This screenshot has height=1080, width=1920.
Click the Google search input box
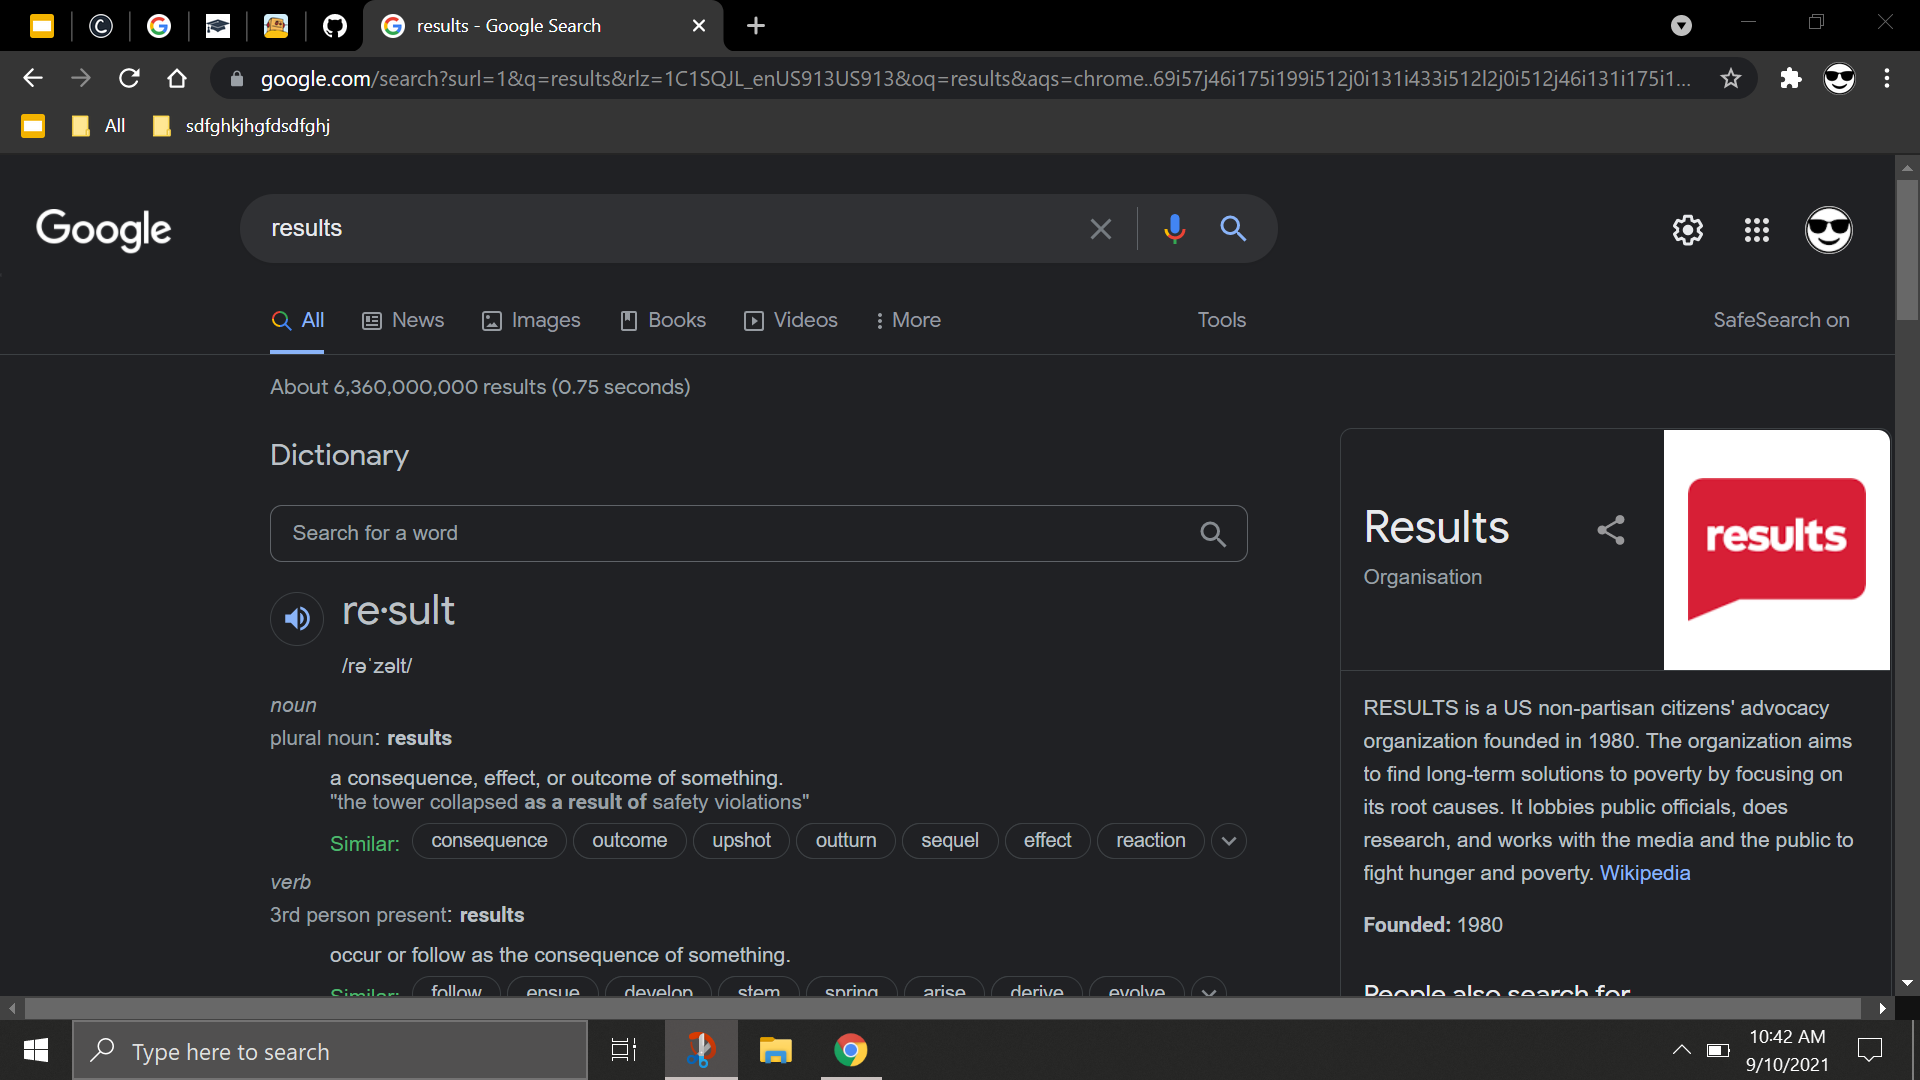(x=670, y=229)
